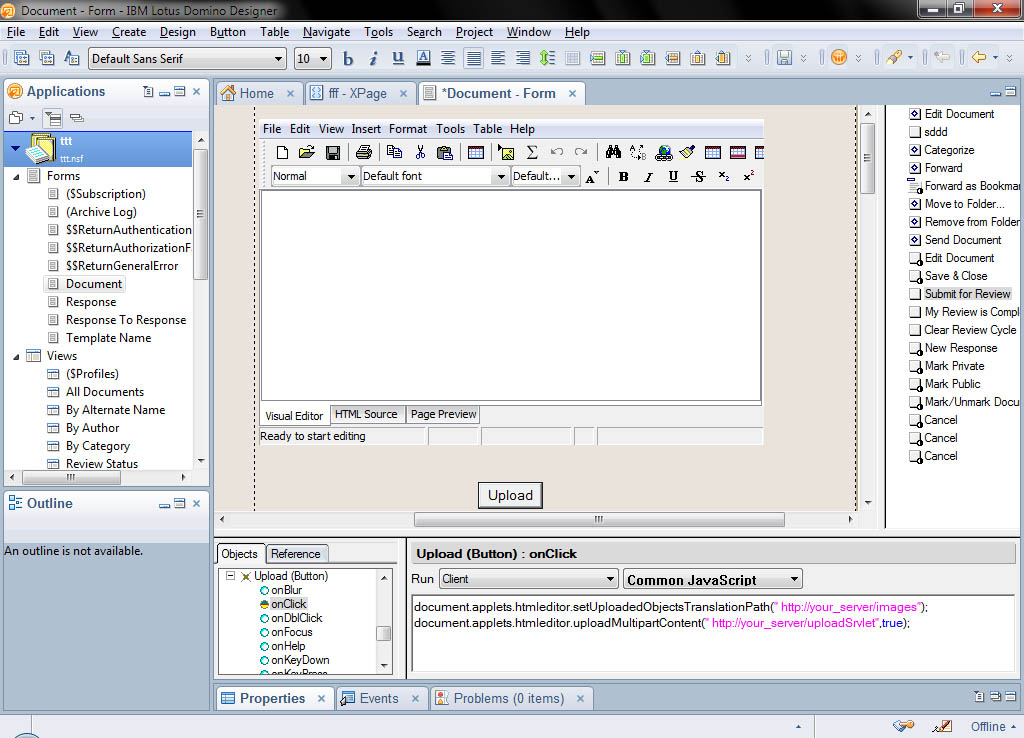The width and height of the screenshot is (1024, 738).
Task: Click in the onClick JavaScript code editor
Action: [x=712, y=633]
